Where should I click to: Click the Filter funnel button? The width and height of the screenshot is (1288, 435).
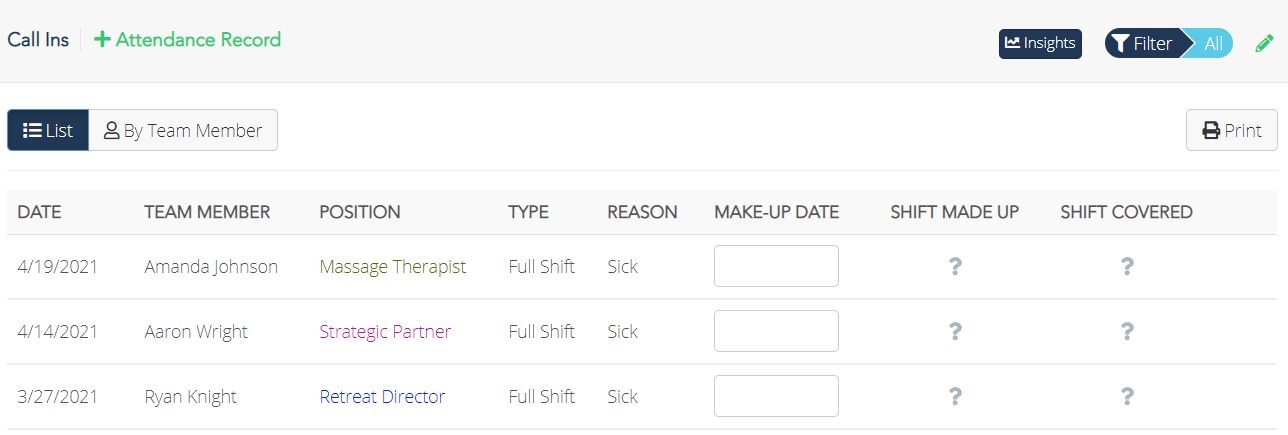point(1142,44)
